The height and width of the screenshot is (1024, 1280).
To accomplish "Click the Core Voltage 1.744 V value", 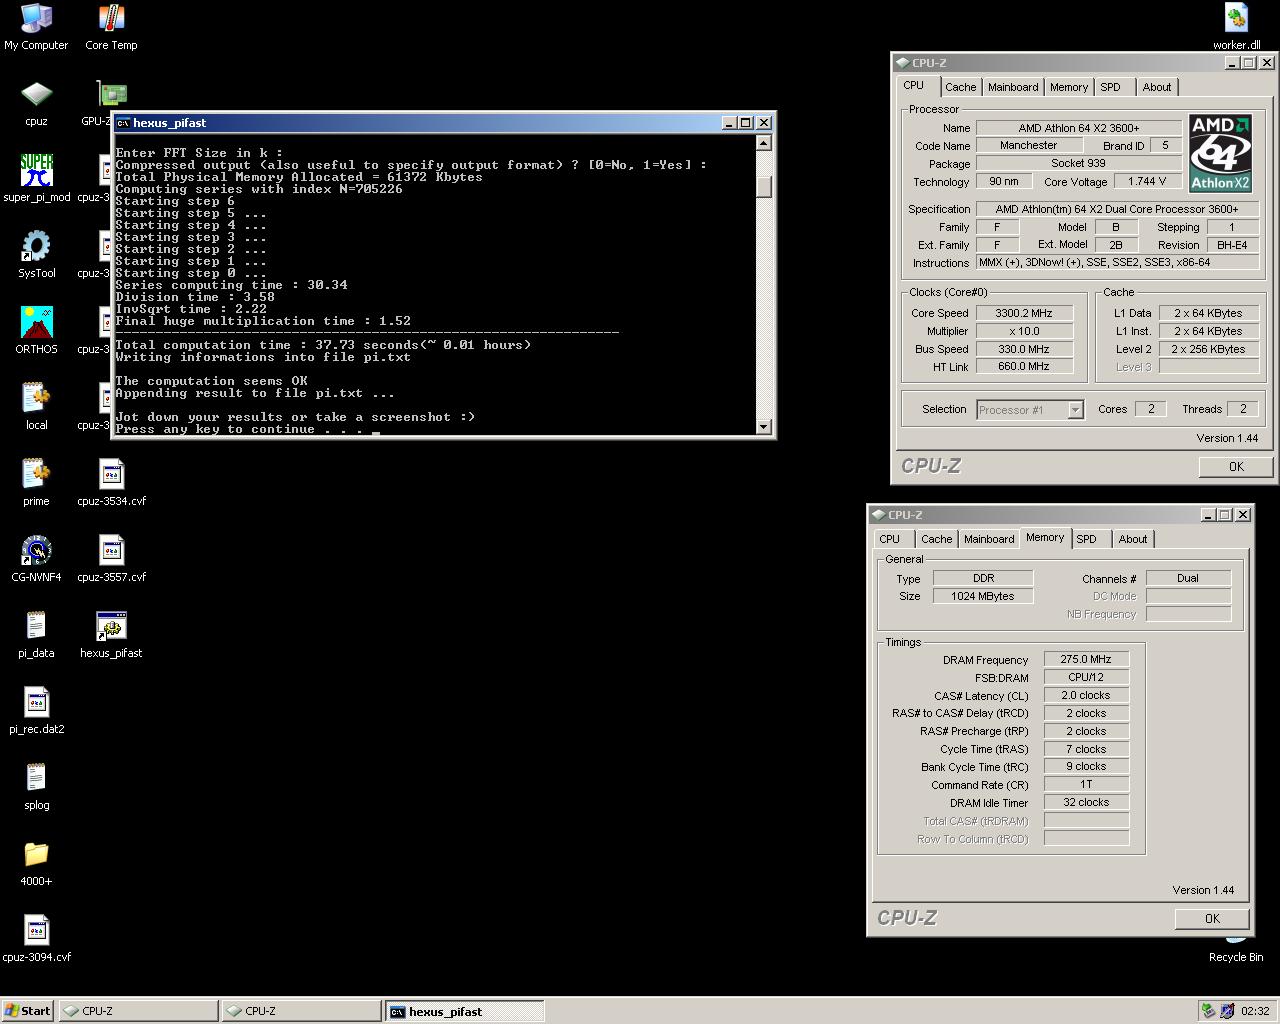I will [x=1147, y=181].
